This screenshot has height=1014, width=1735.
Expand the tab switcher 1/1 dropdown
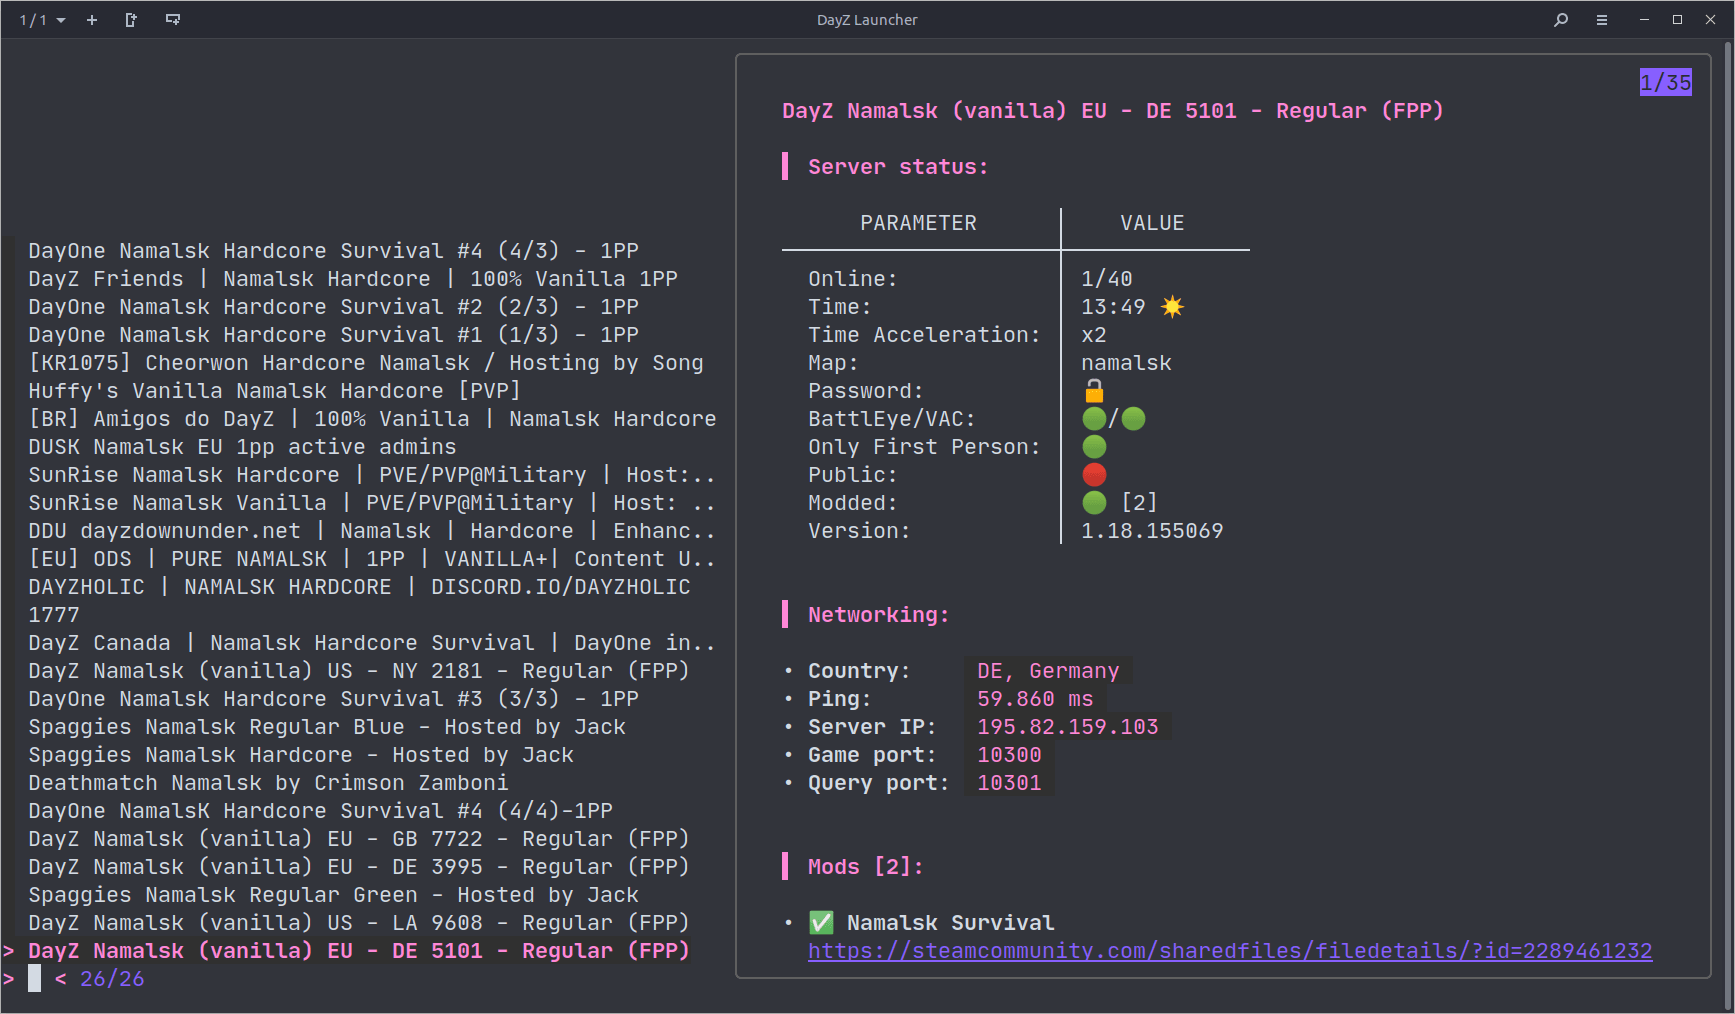(42, 20)
